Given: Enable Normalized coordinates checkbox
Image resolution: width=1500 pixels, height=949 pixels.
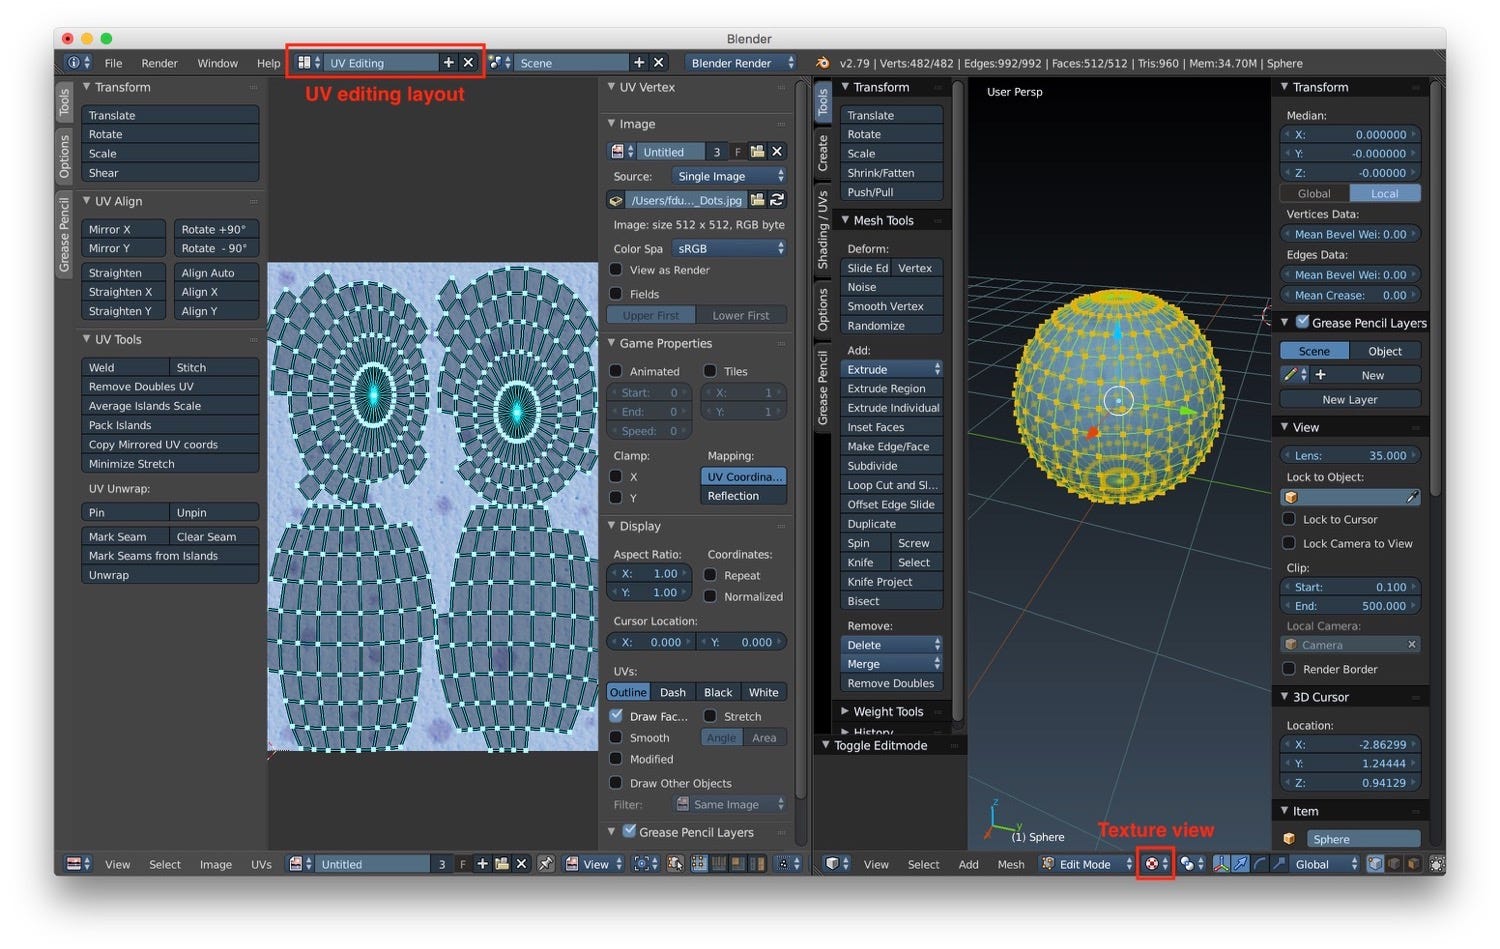Looking at the screenshot, I should click(x=710, y=596).
